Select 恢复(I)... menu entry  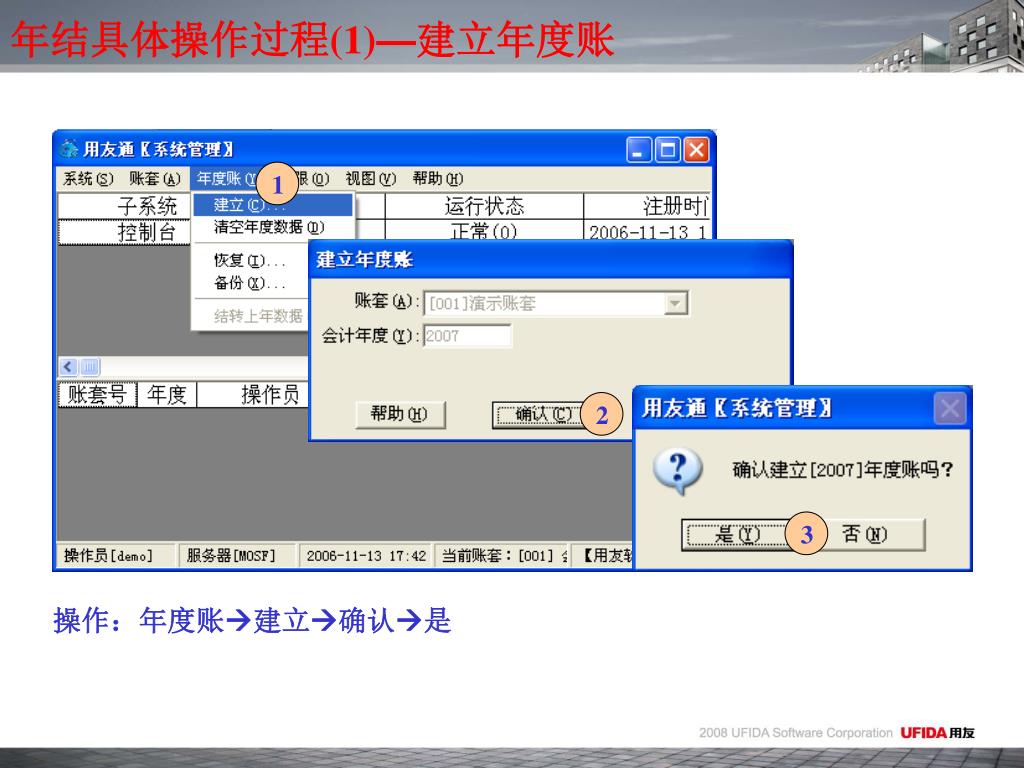tap(251, 261)
